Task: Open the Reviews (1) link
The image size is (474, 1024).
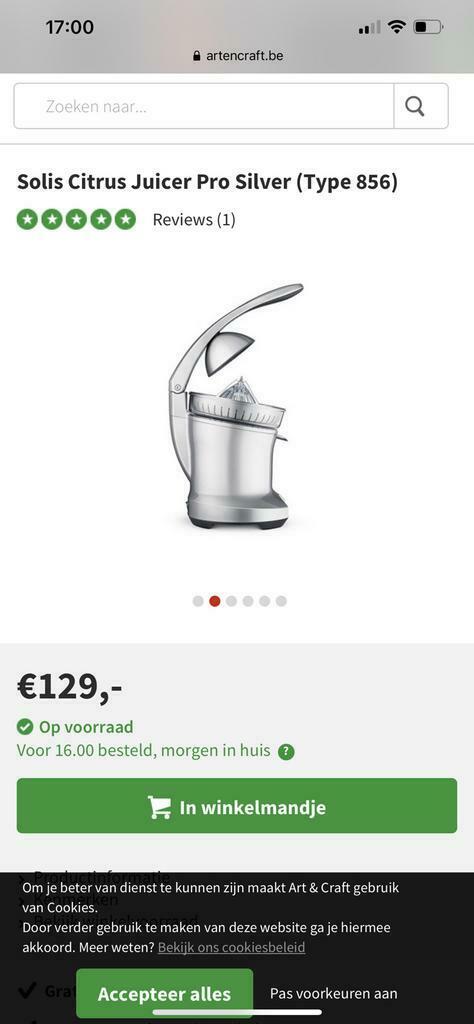Action: [194, 220]
